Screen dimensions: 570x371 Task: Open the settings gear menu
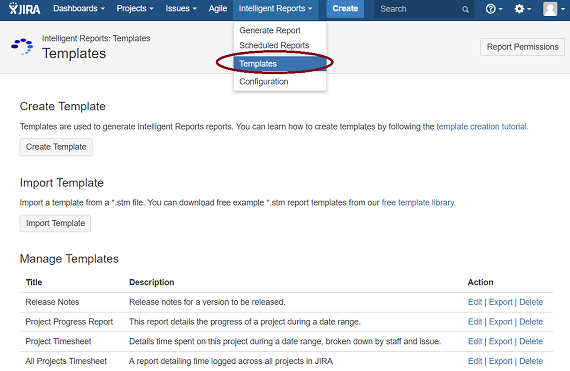(522, 9)
